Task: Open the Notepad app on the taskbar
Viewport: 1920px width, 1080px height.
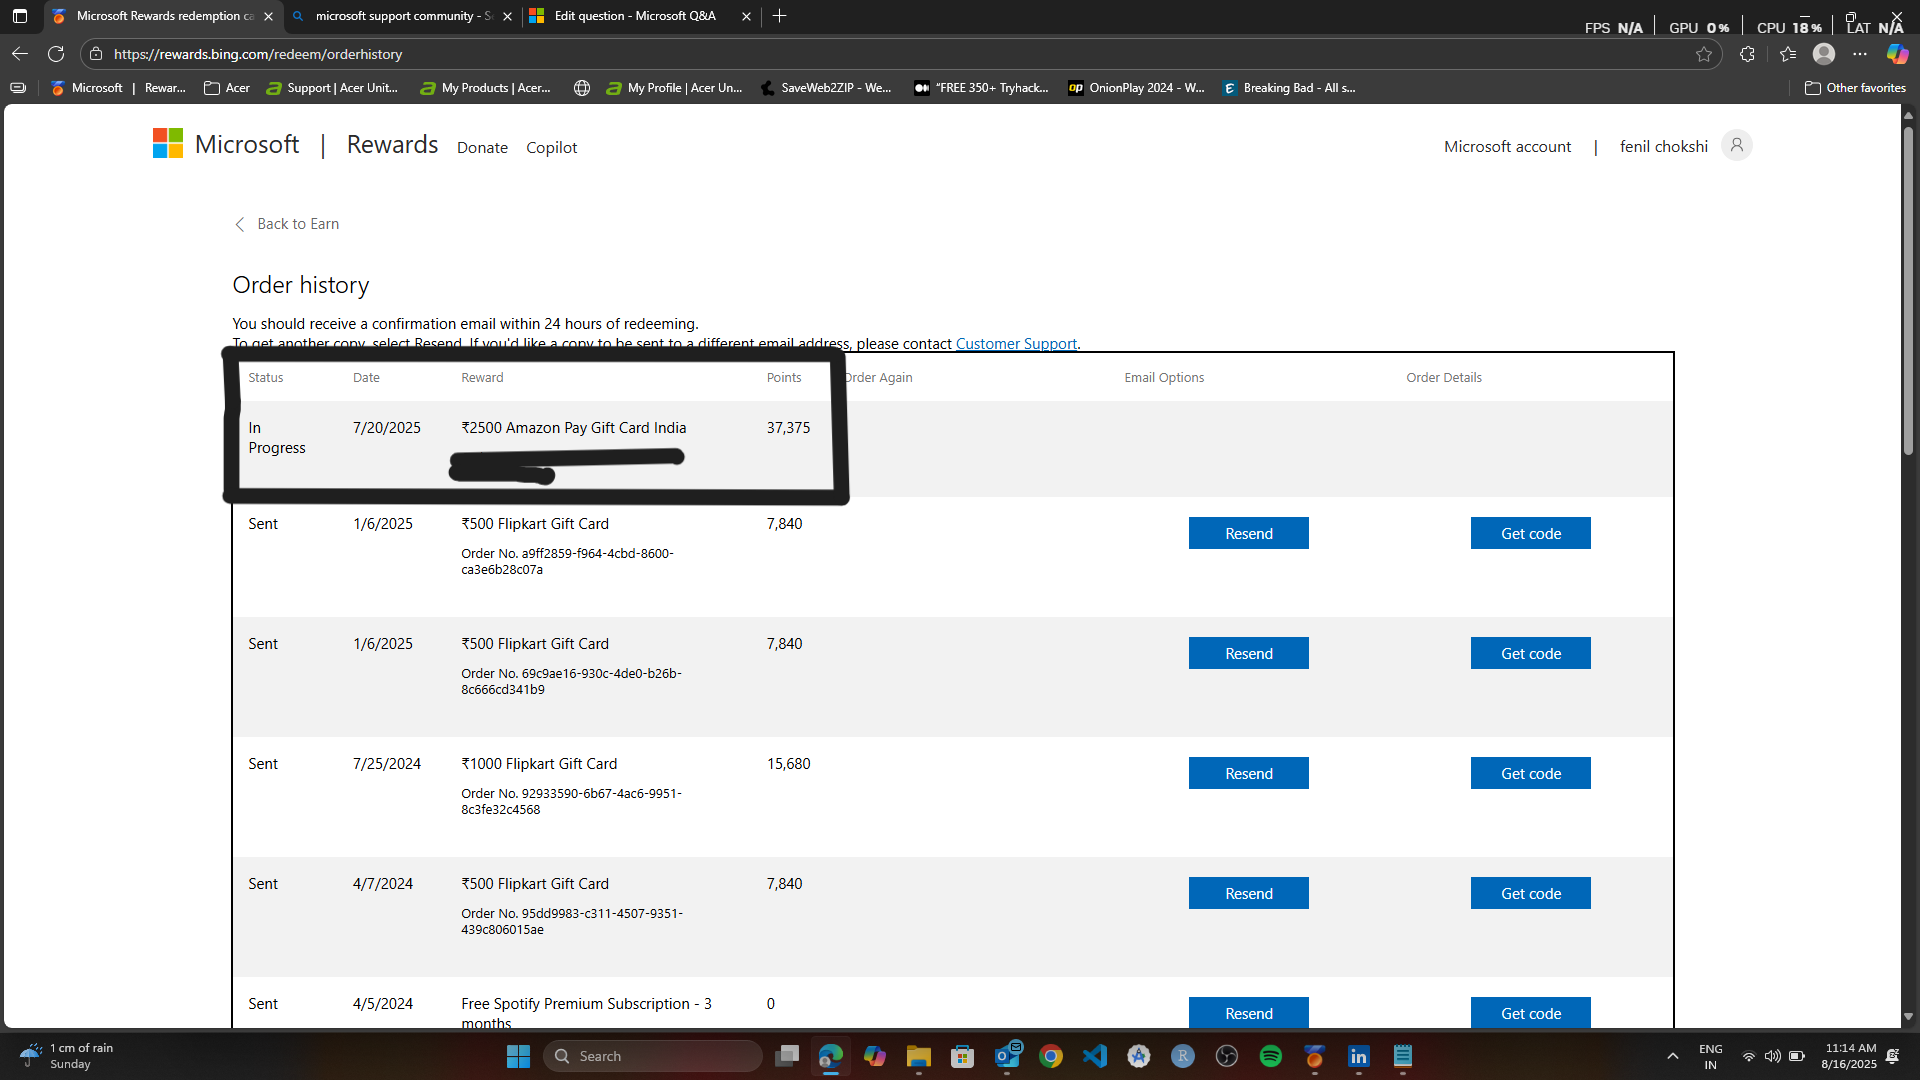Action: (1403, 1056)
